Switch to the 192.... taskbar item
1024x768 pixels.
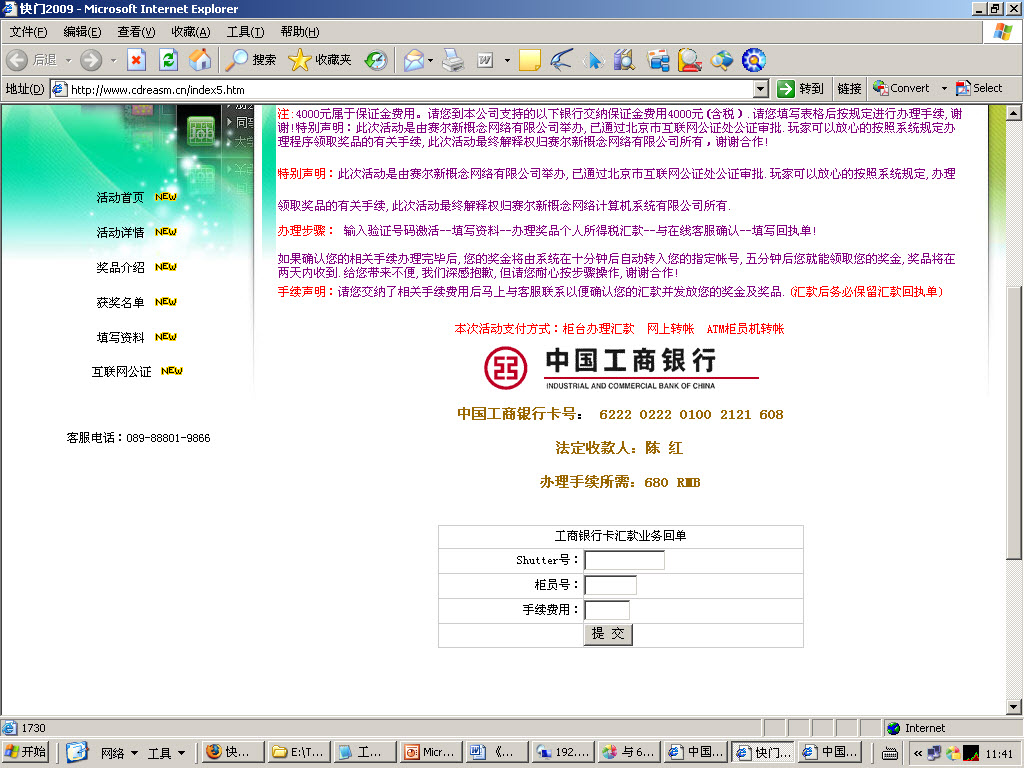click(x=563, y=752)
